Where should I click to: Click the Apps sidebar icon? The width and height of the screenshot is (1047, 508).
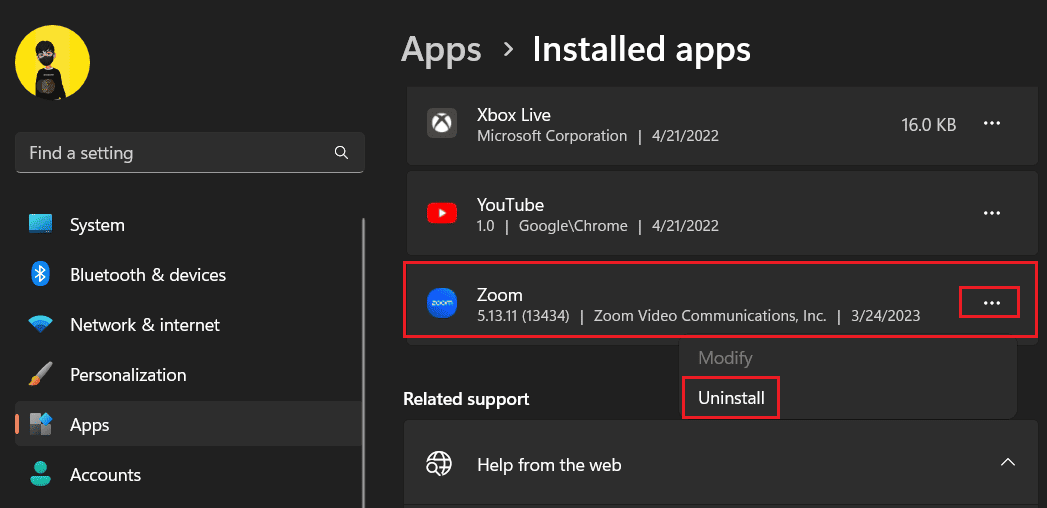tap(41, 425)
